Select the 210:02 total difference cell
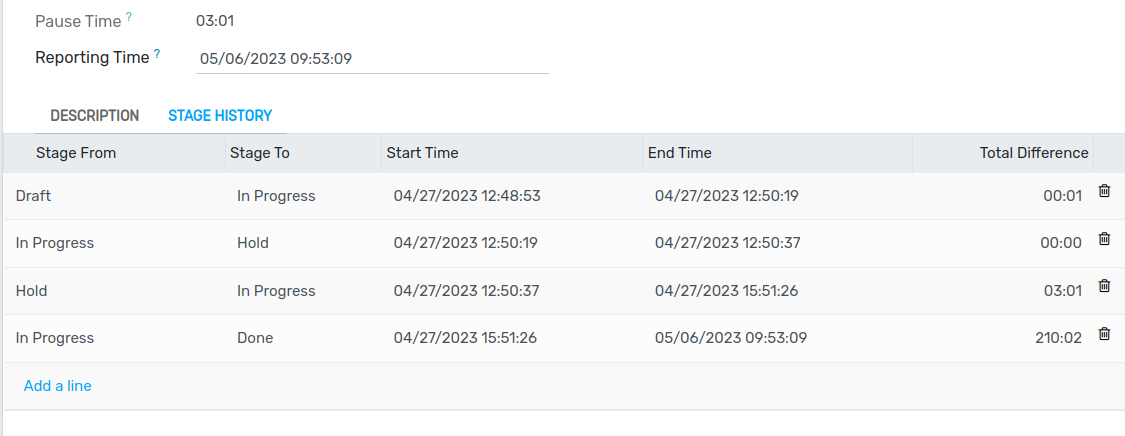The image size is (1125, 436). [1003, 338]
